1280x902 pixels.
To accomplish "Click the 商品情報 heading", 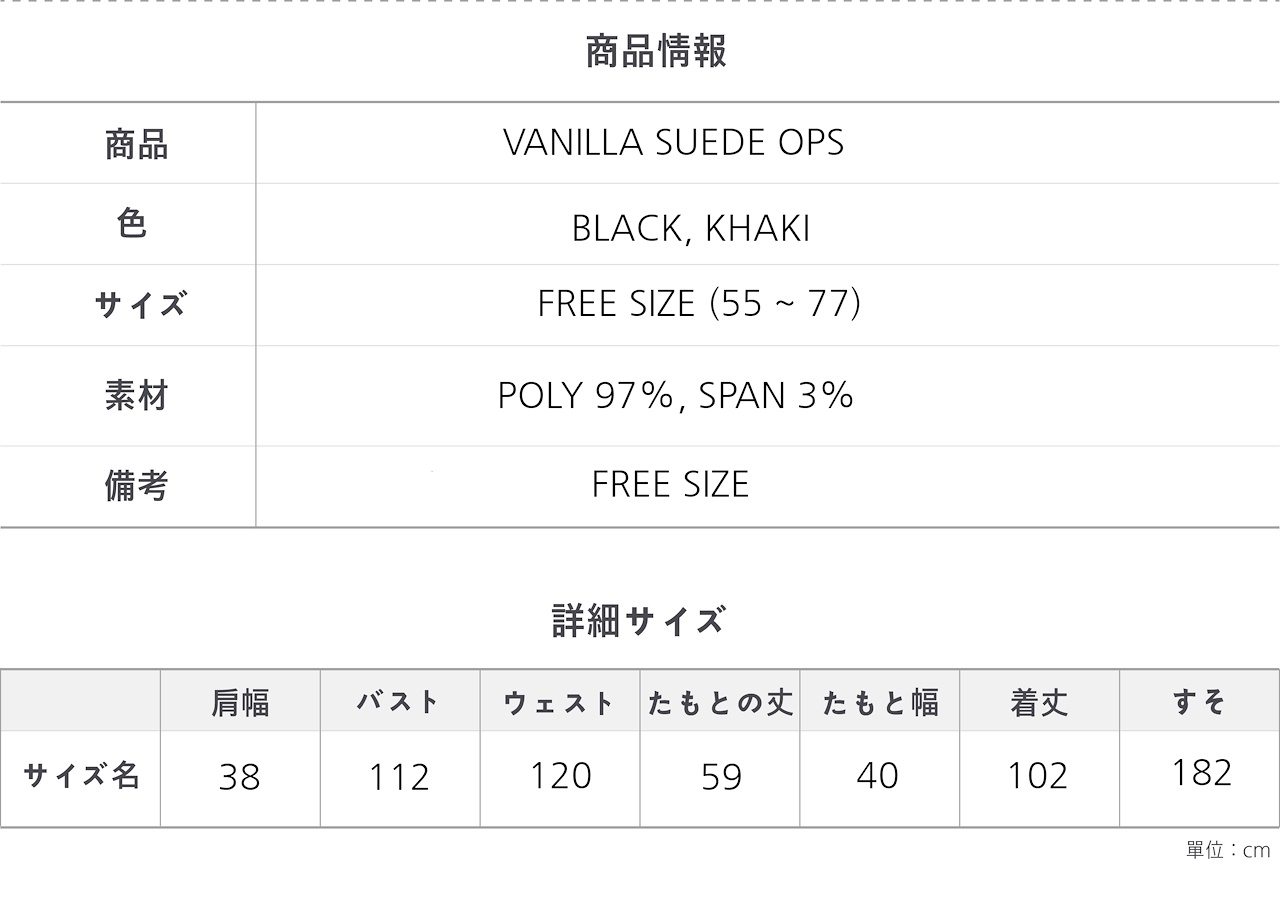I will [x=656, y=51].
